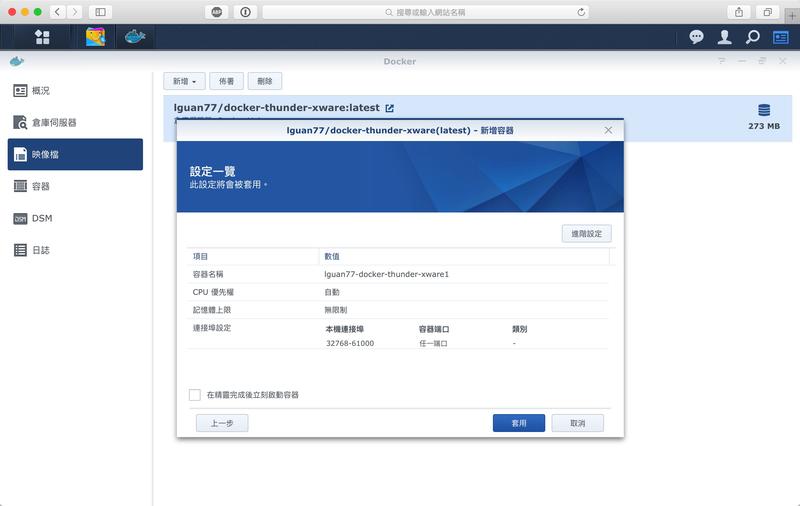
Task: Open DSM notifications chat bubble icon
Action: [697, 37]
